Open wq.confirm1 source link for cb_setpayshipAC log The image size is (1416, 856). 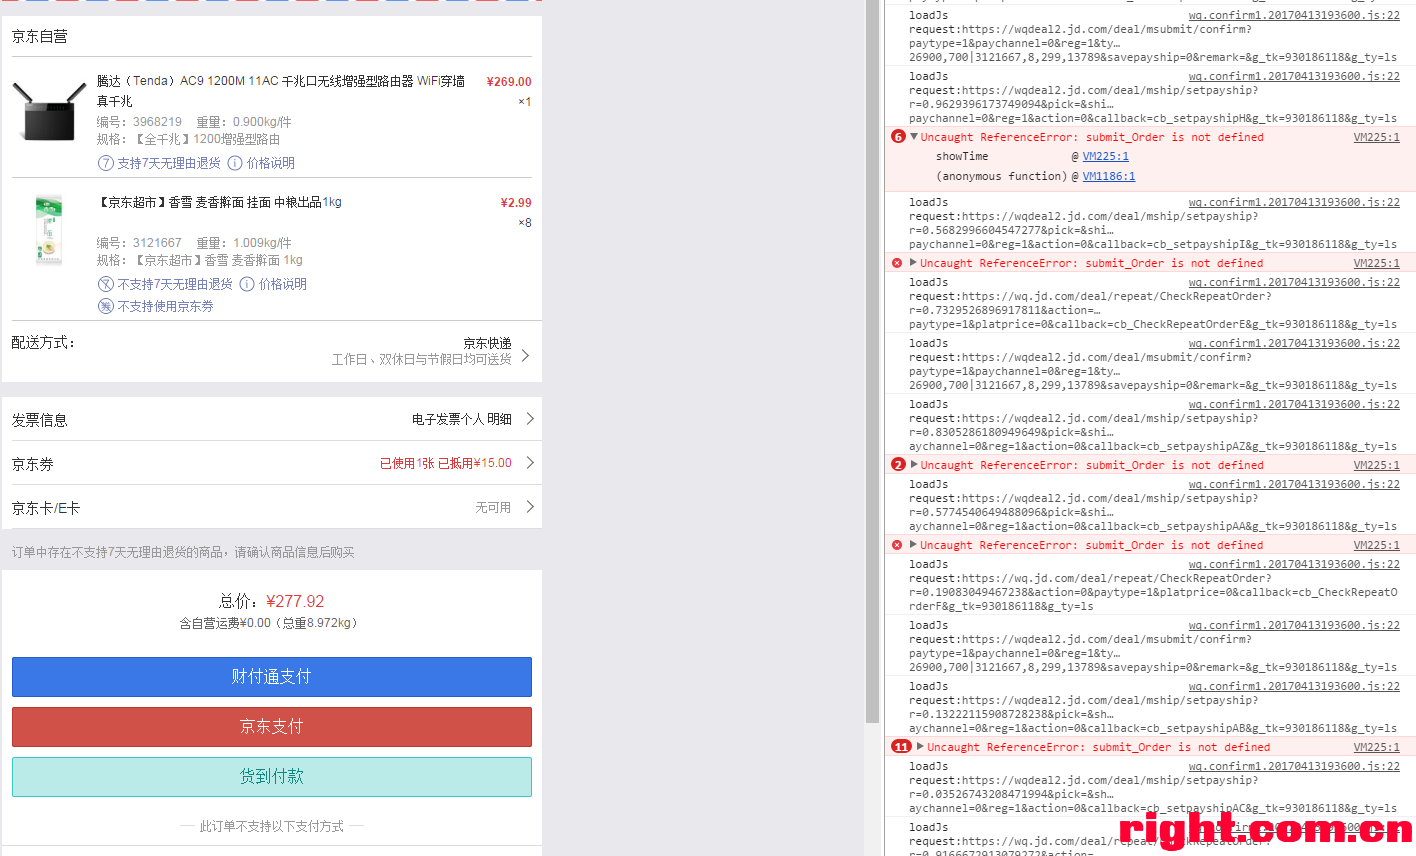[x=1294, y=766]
